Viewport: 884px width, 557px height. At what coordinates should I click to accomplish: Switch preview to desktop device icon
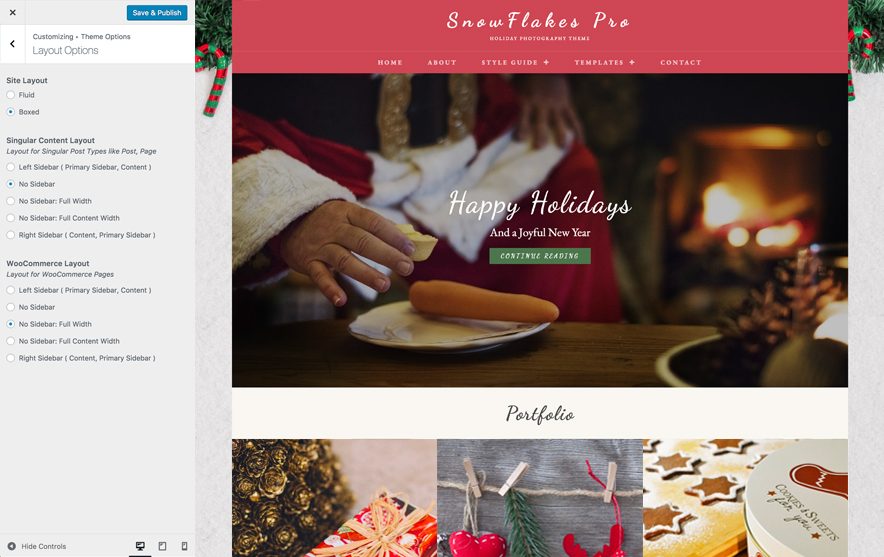[140, 546]
